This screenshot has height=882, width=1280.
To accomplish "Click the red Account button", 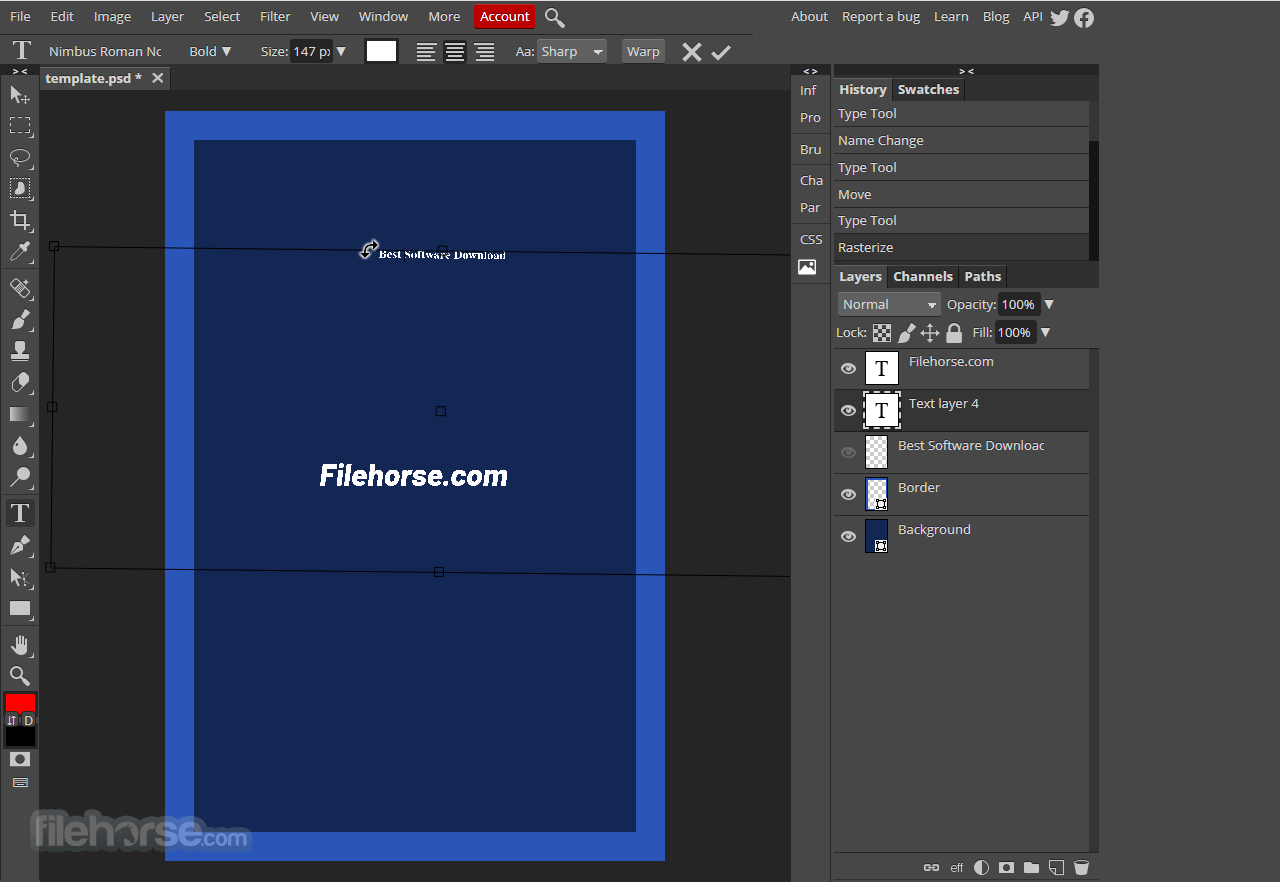I will 505,17.
